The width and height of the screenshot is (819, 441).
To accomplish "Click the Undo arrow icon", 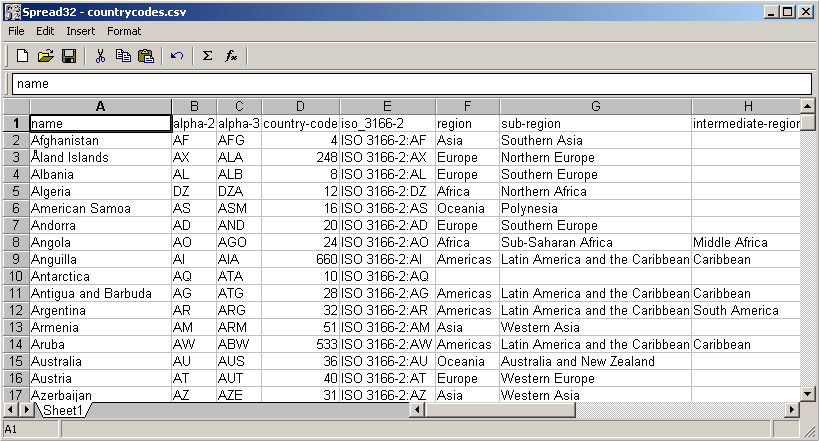I will (177, 56).
